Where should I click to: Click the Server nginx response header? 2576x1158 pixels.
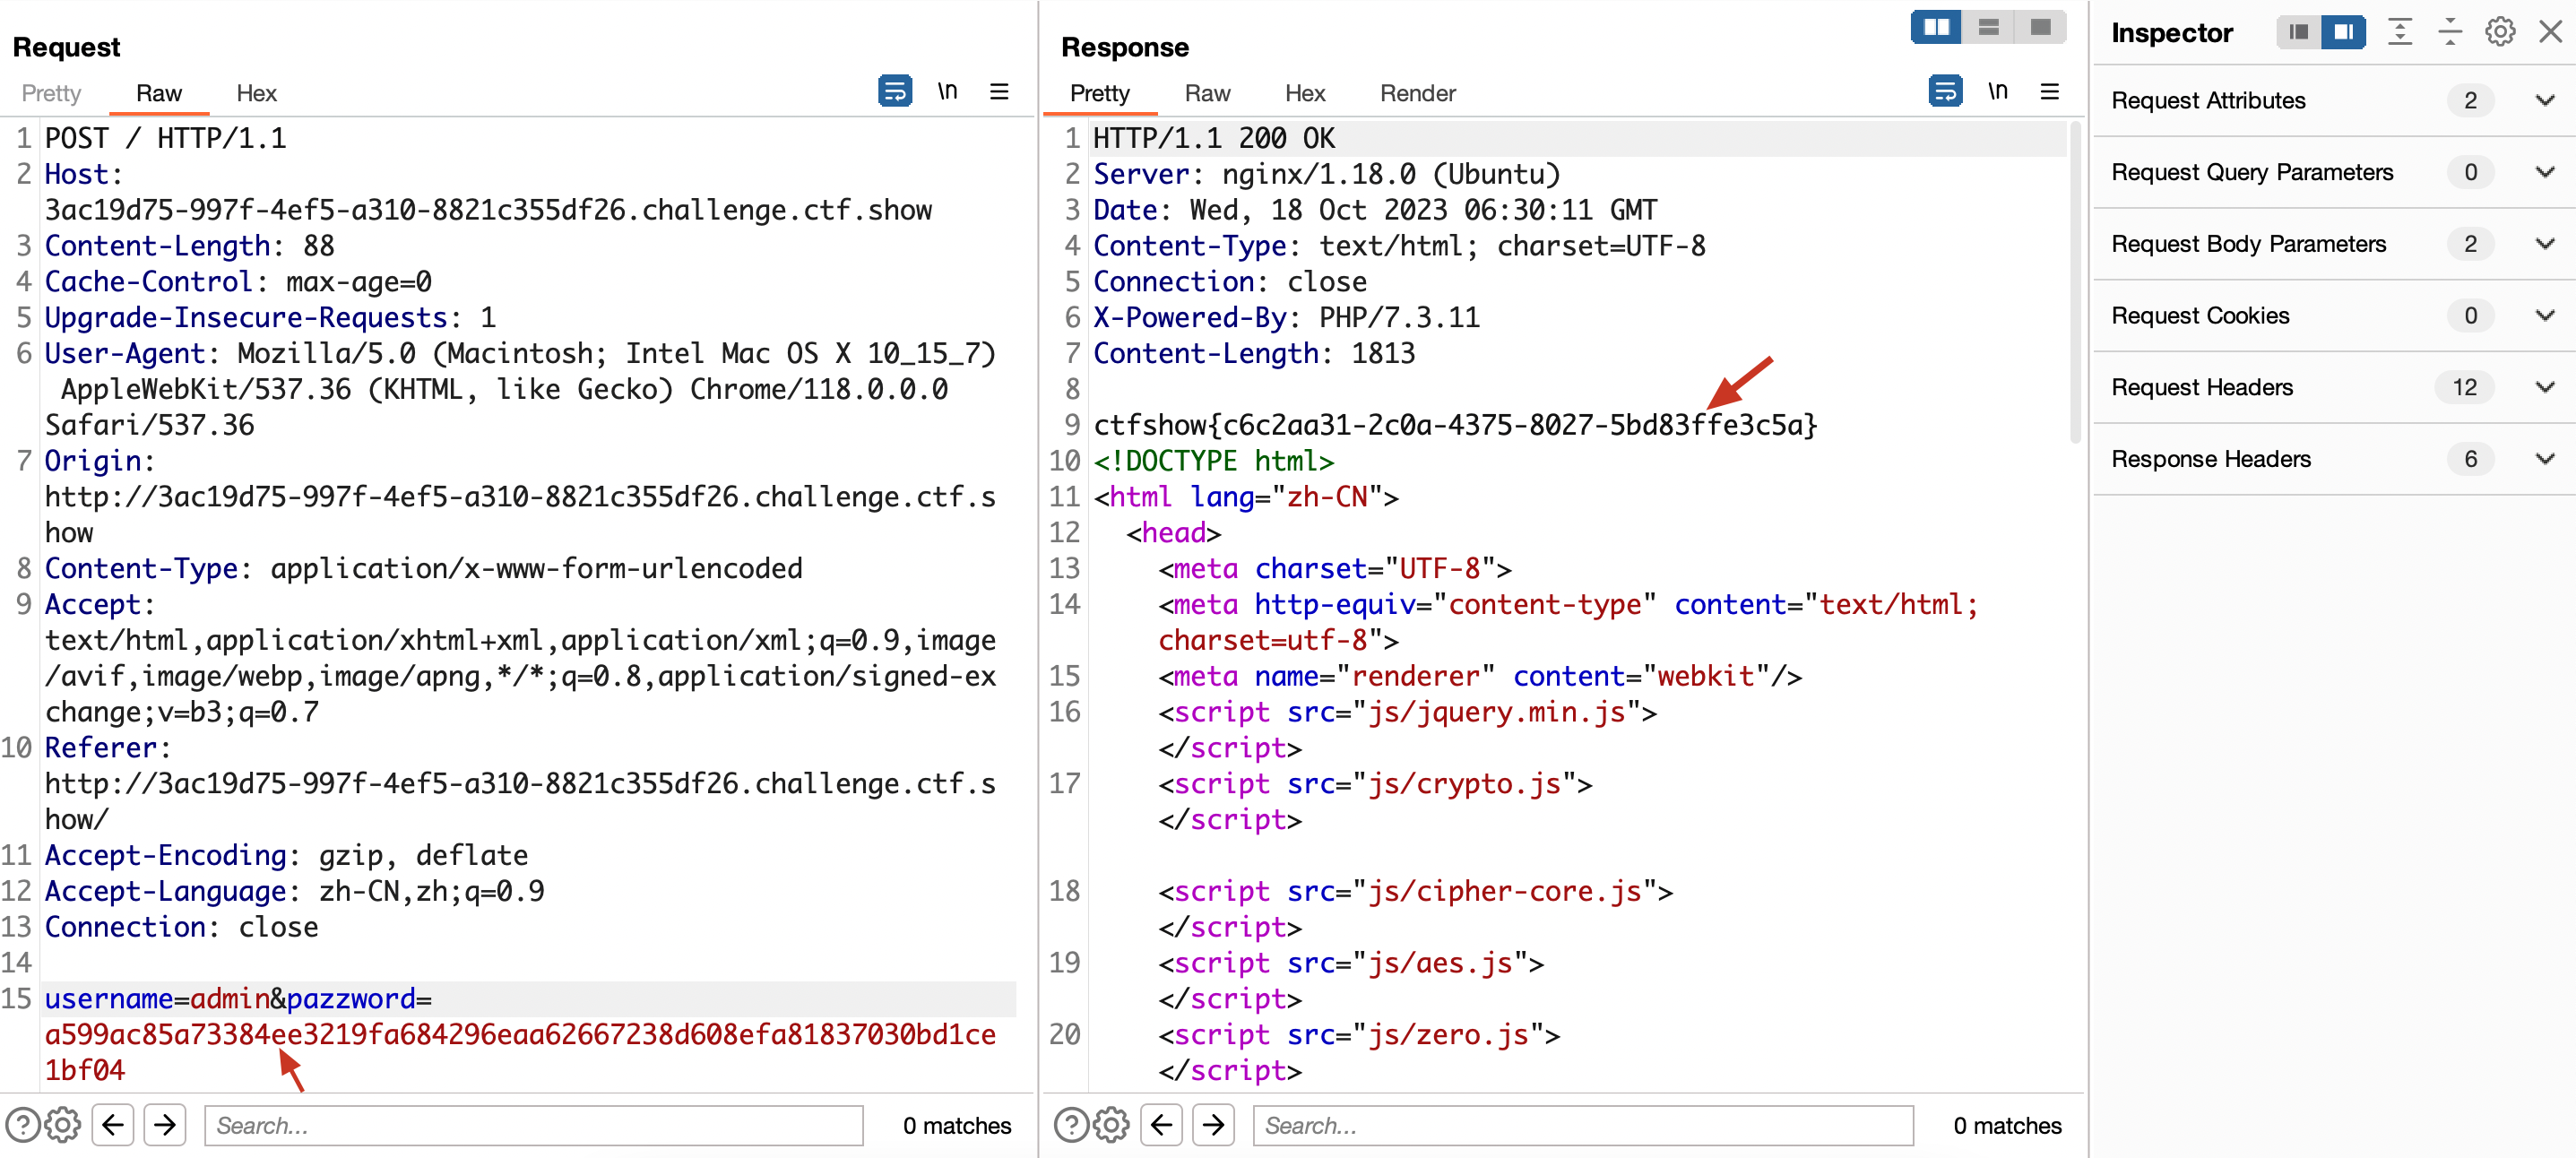[1326, 174]
